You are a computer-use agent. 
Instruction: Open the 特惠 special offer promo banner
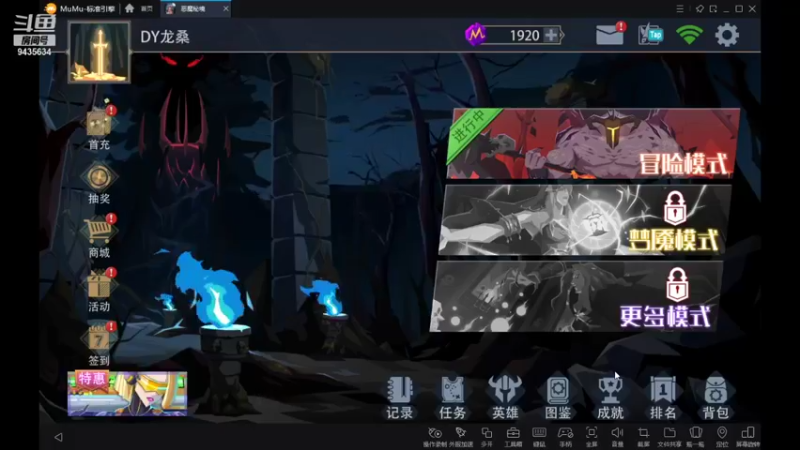pyautogui.click(x=128, y=393)
